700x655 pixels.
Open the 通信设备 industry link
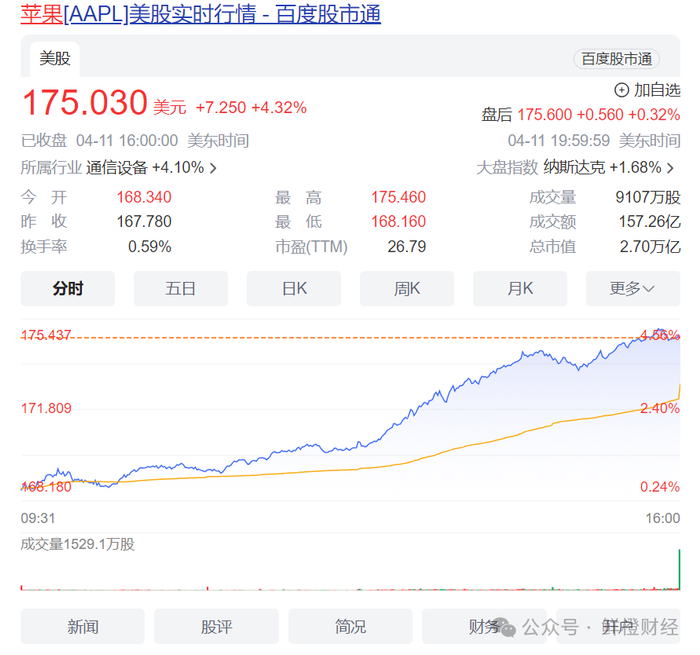(x=117, y=168)
